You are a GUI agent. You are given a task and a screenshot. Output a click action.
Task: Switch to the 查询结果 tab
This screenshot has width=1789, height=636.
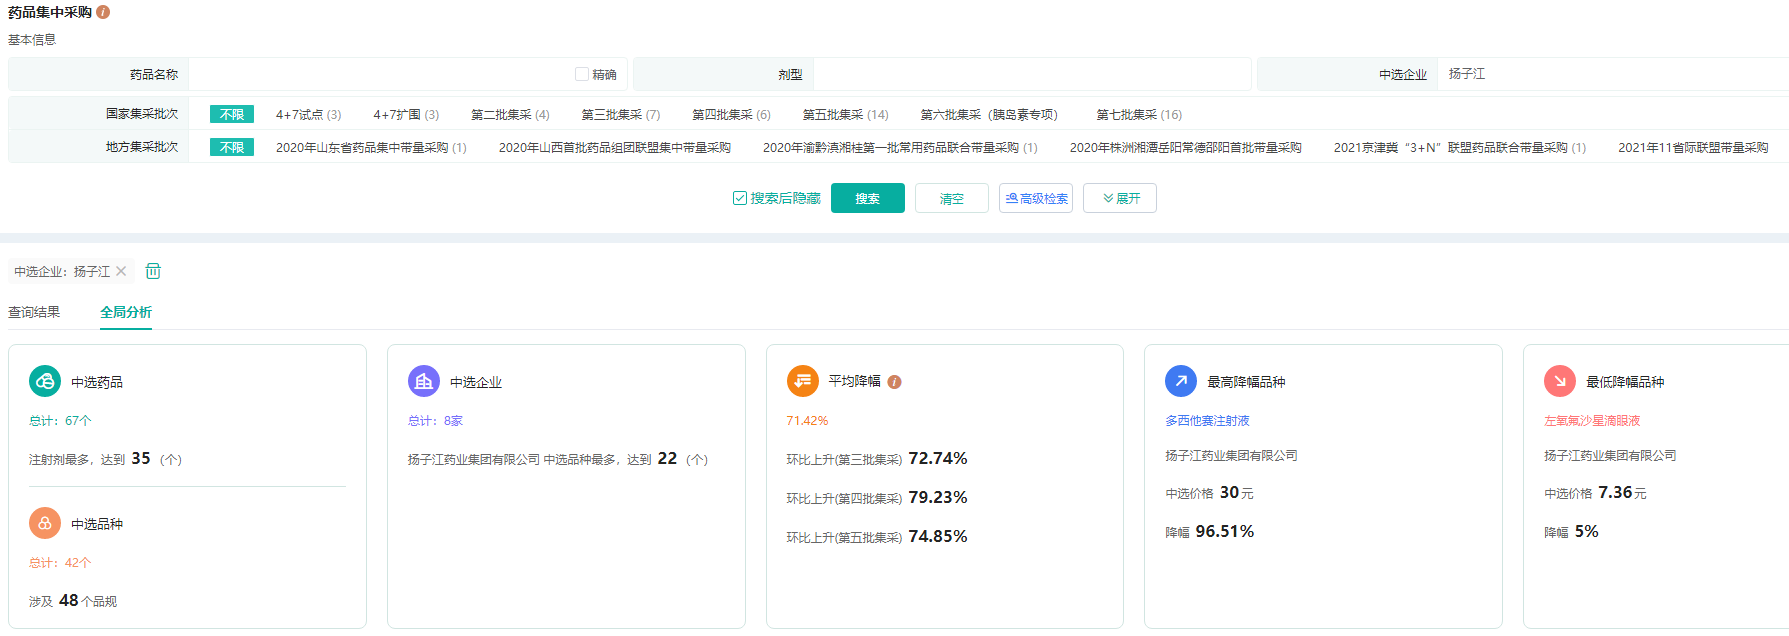pos(34,312)
